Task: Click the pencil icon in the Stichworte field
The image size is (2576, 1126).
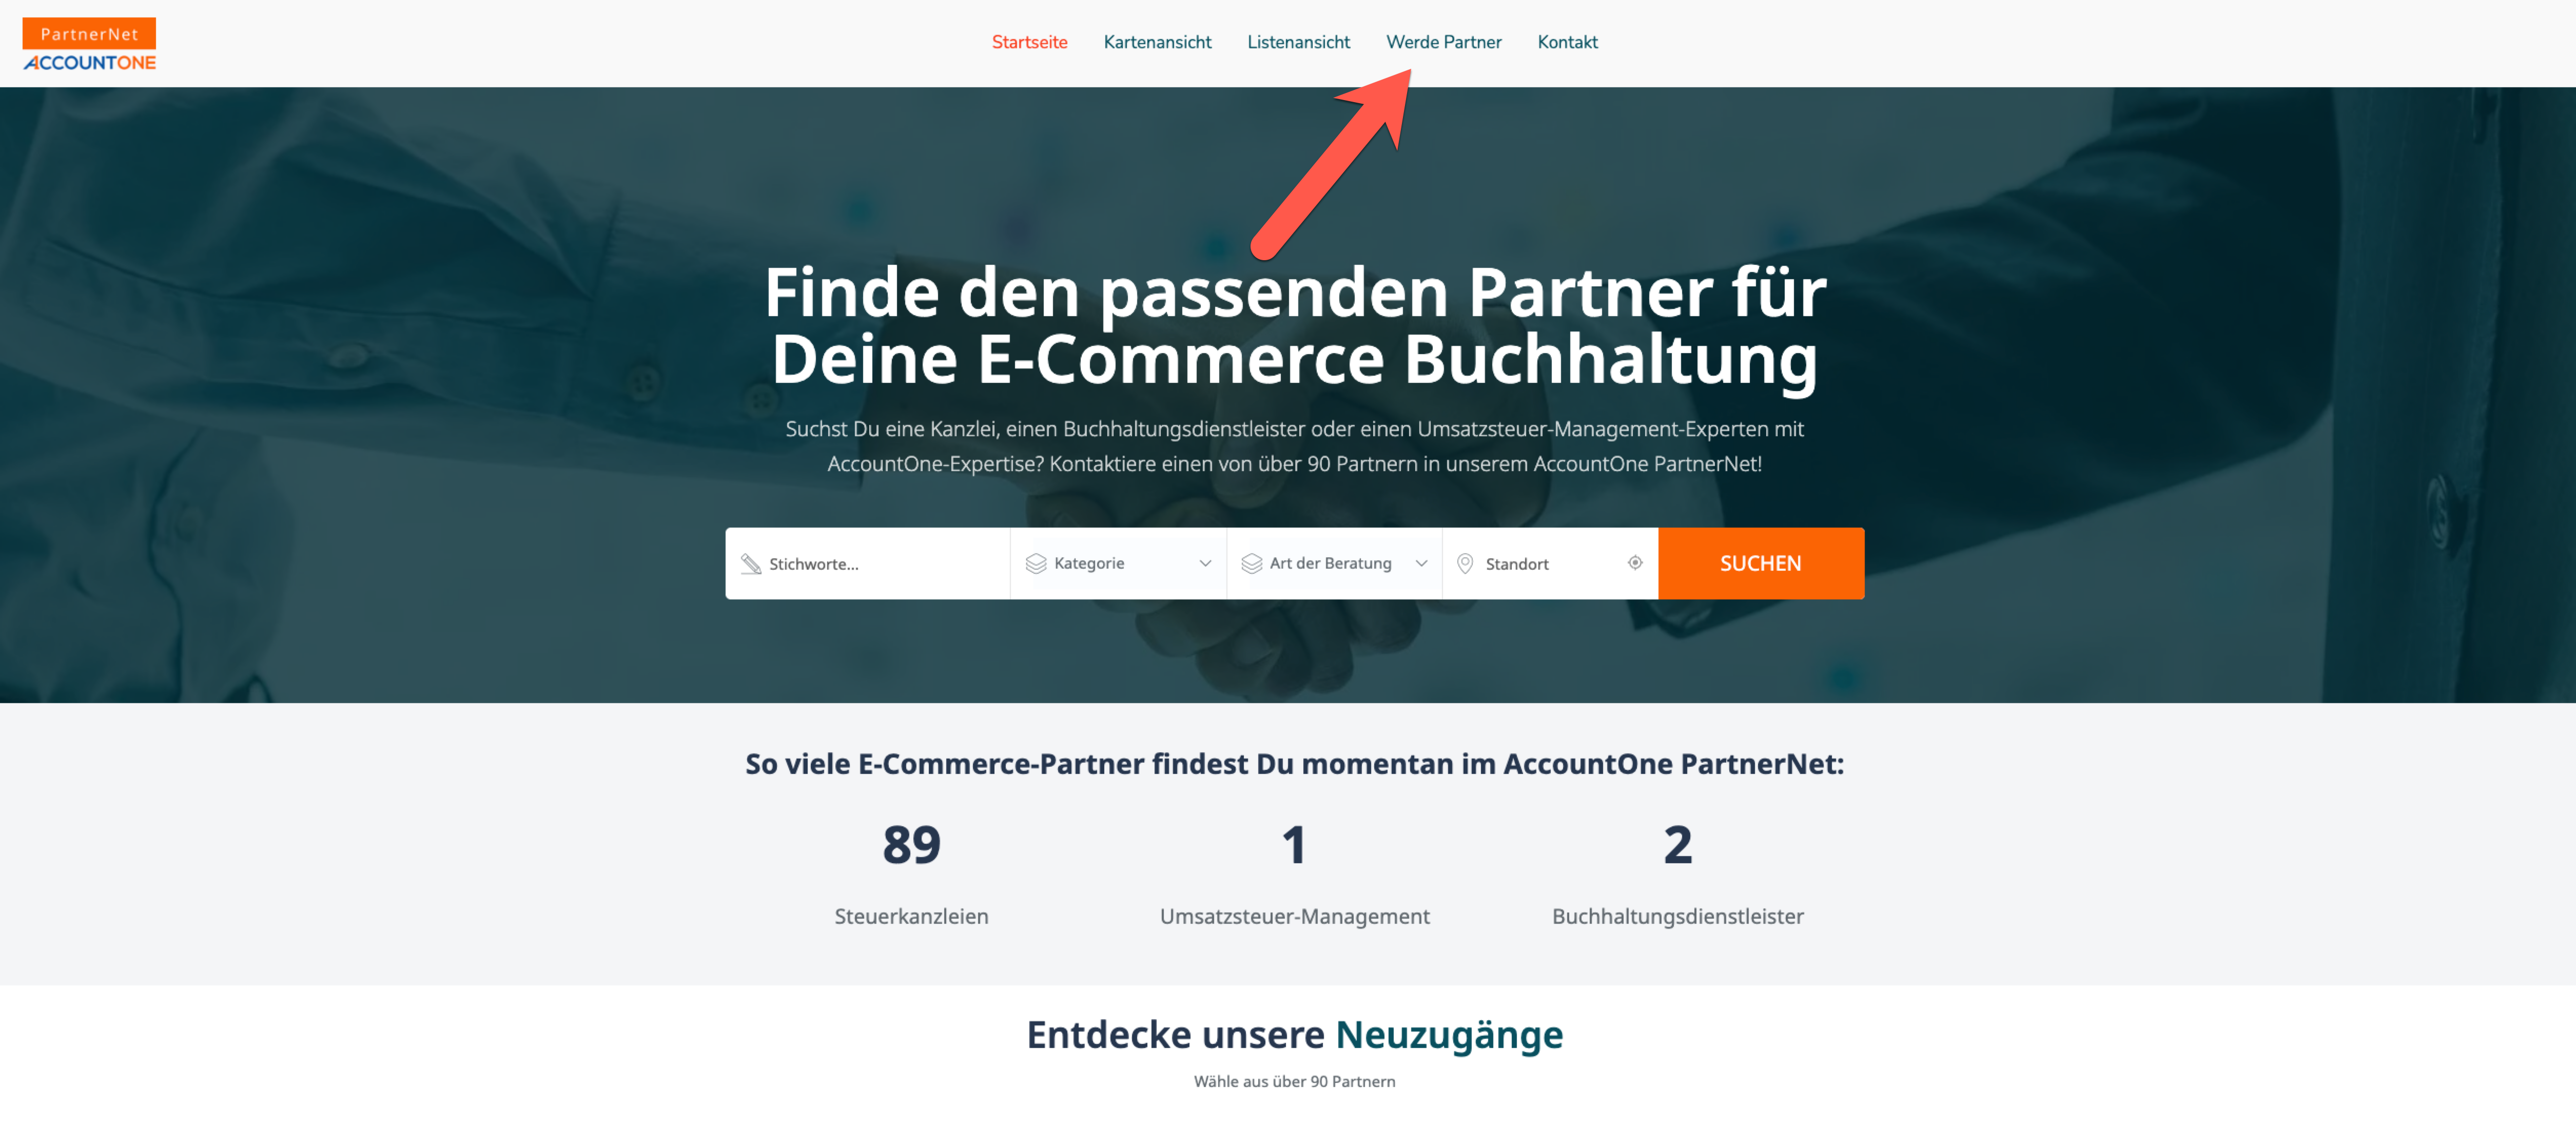Action: 751,564
